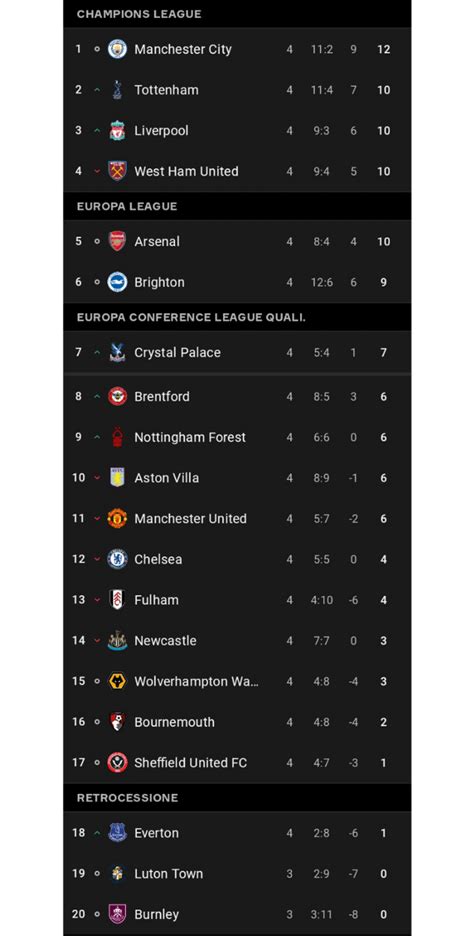Click Fulham's downward position arrow
The height and width of the screenshot is (936, 474).
pyautogui.click(x=97, y=600)
